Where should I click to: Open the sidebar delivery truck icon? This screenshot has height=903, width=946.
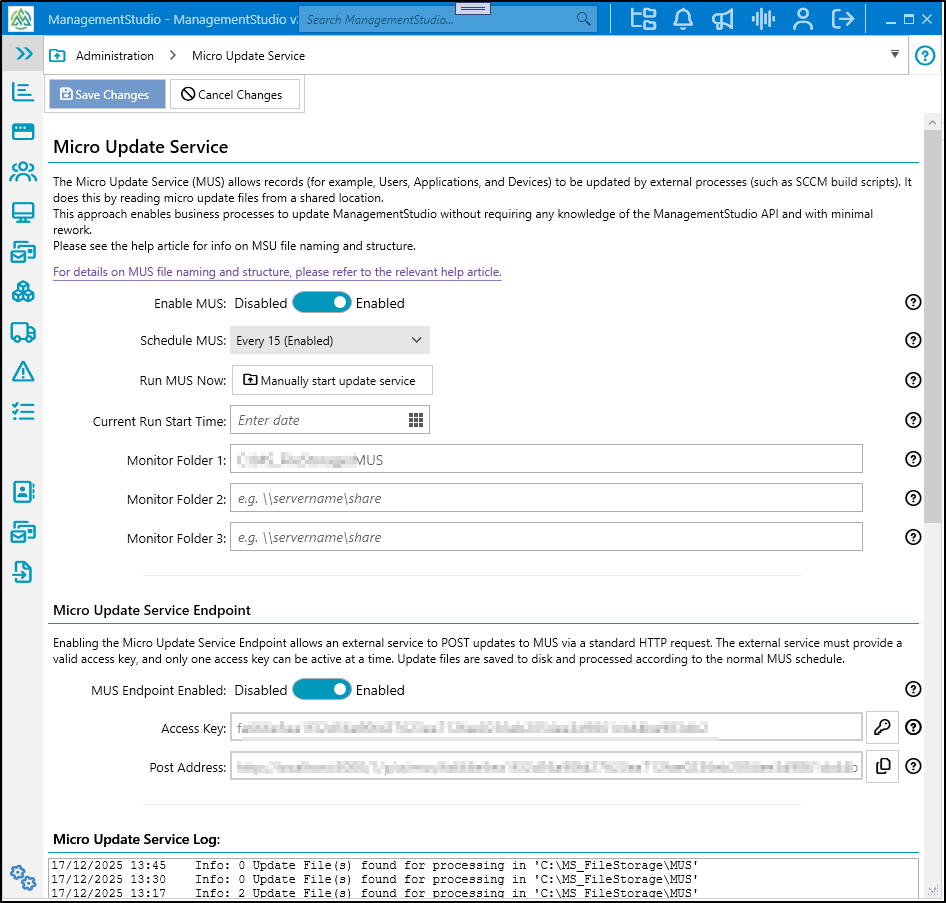click(23, 332)
